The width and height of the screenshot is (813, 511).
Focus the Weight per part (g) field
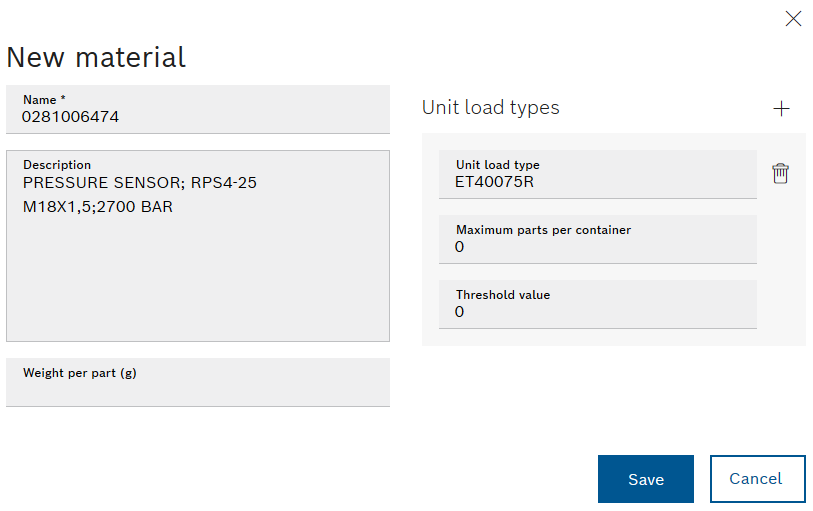[198, 382]
